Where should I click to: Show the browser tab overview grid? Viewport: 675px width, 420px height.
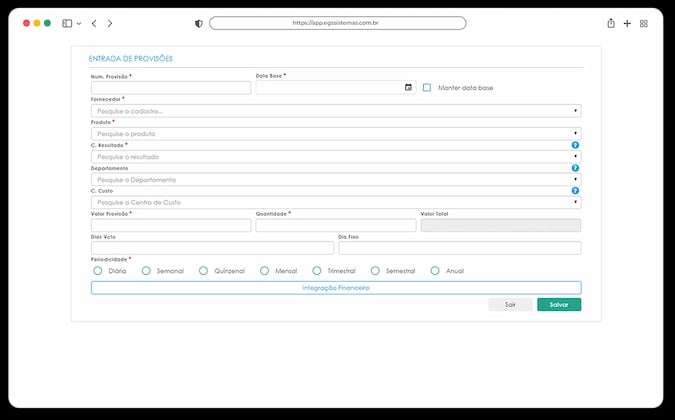(x=644, y=24)
